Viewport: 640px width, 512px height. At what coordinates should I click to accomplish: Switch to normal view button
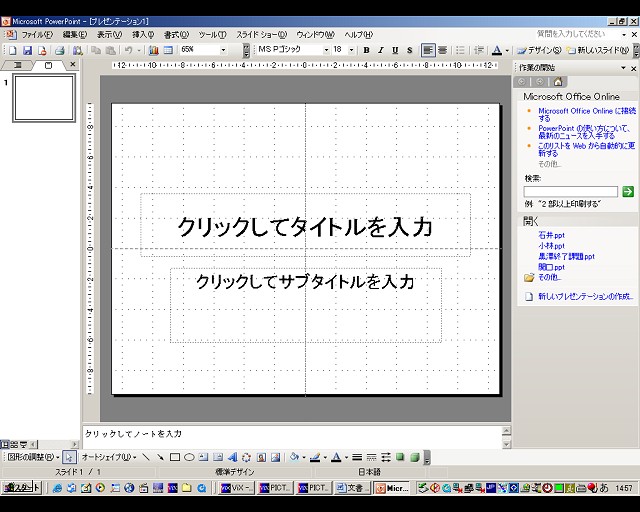[5, 444]
